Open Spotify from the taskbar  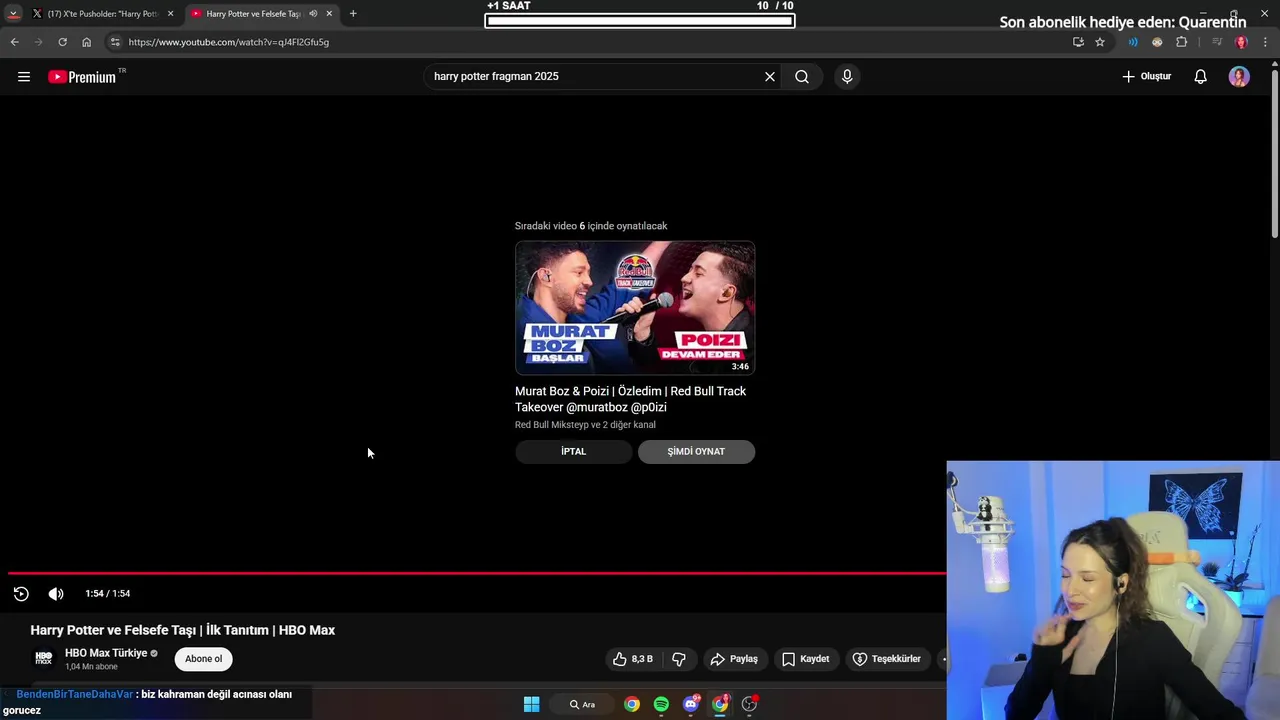pyautogui.click(x=661, y=704)
